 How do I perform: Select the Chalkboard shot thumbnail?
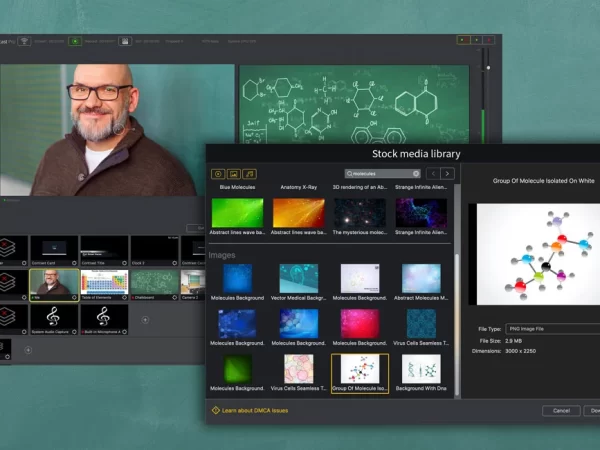click(155, 285)
